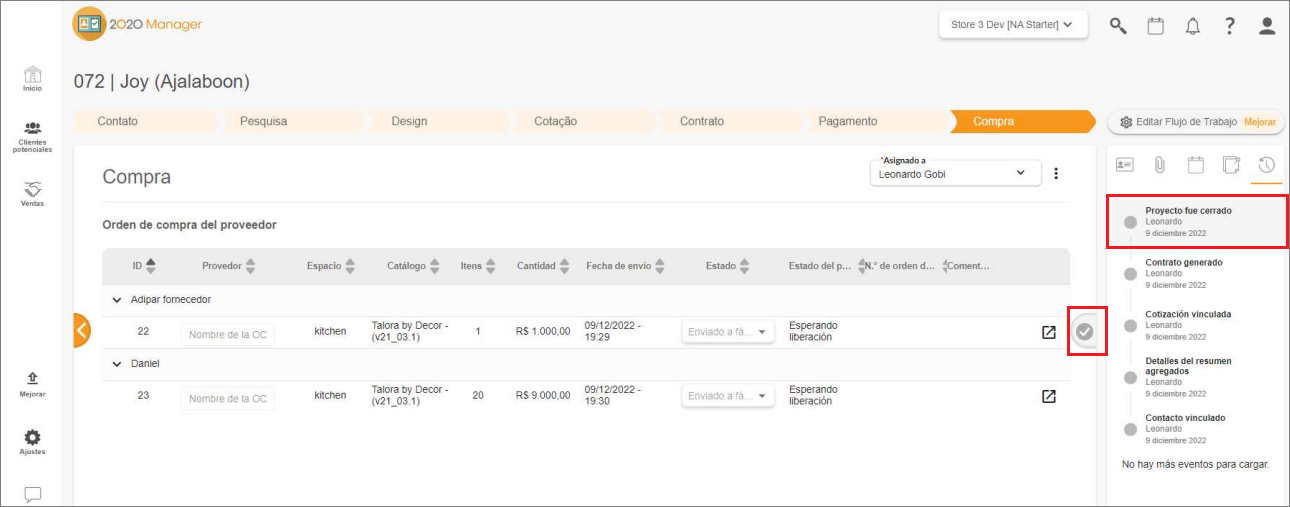Go to the Contrato workflow step
This screenshot has height=507, width=1290.
(702, 121)
